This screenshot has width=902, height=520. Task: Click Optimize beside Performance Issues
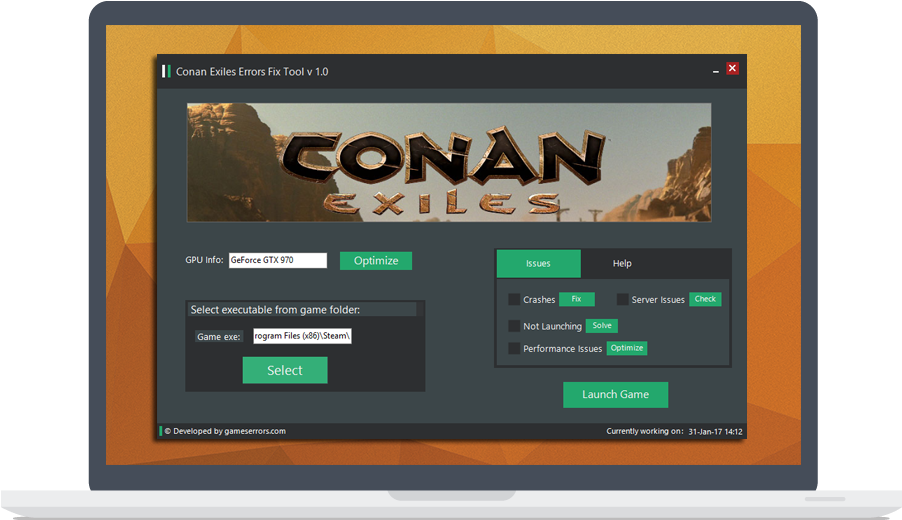(627, 348)
